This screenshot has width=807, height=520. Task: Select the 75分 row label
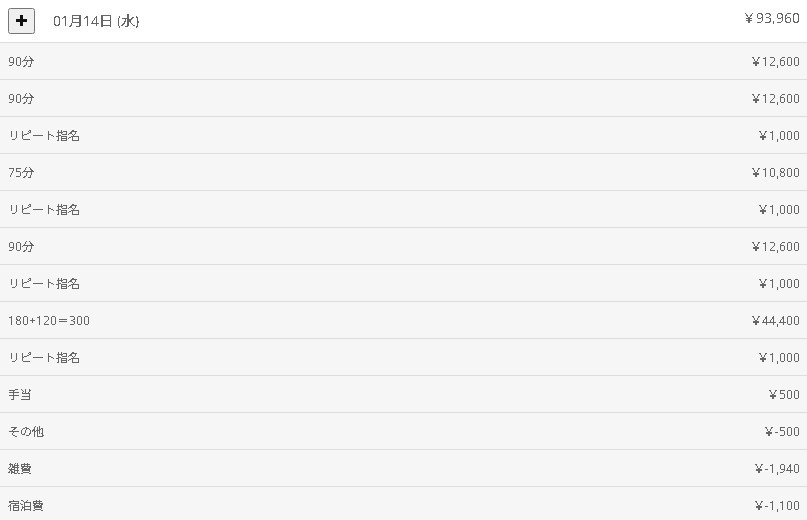(x=21, y=173)
